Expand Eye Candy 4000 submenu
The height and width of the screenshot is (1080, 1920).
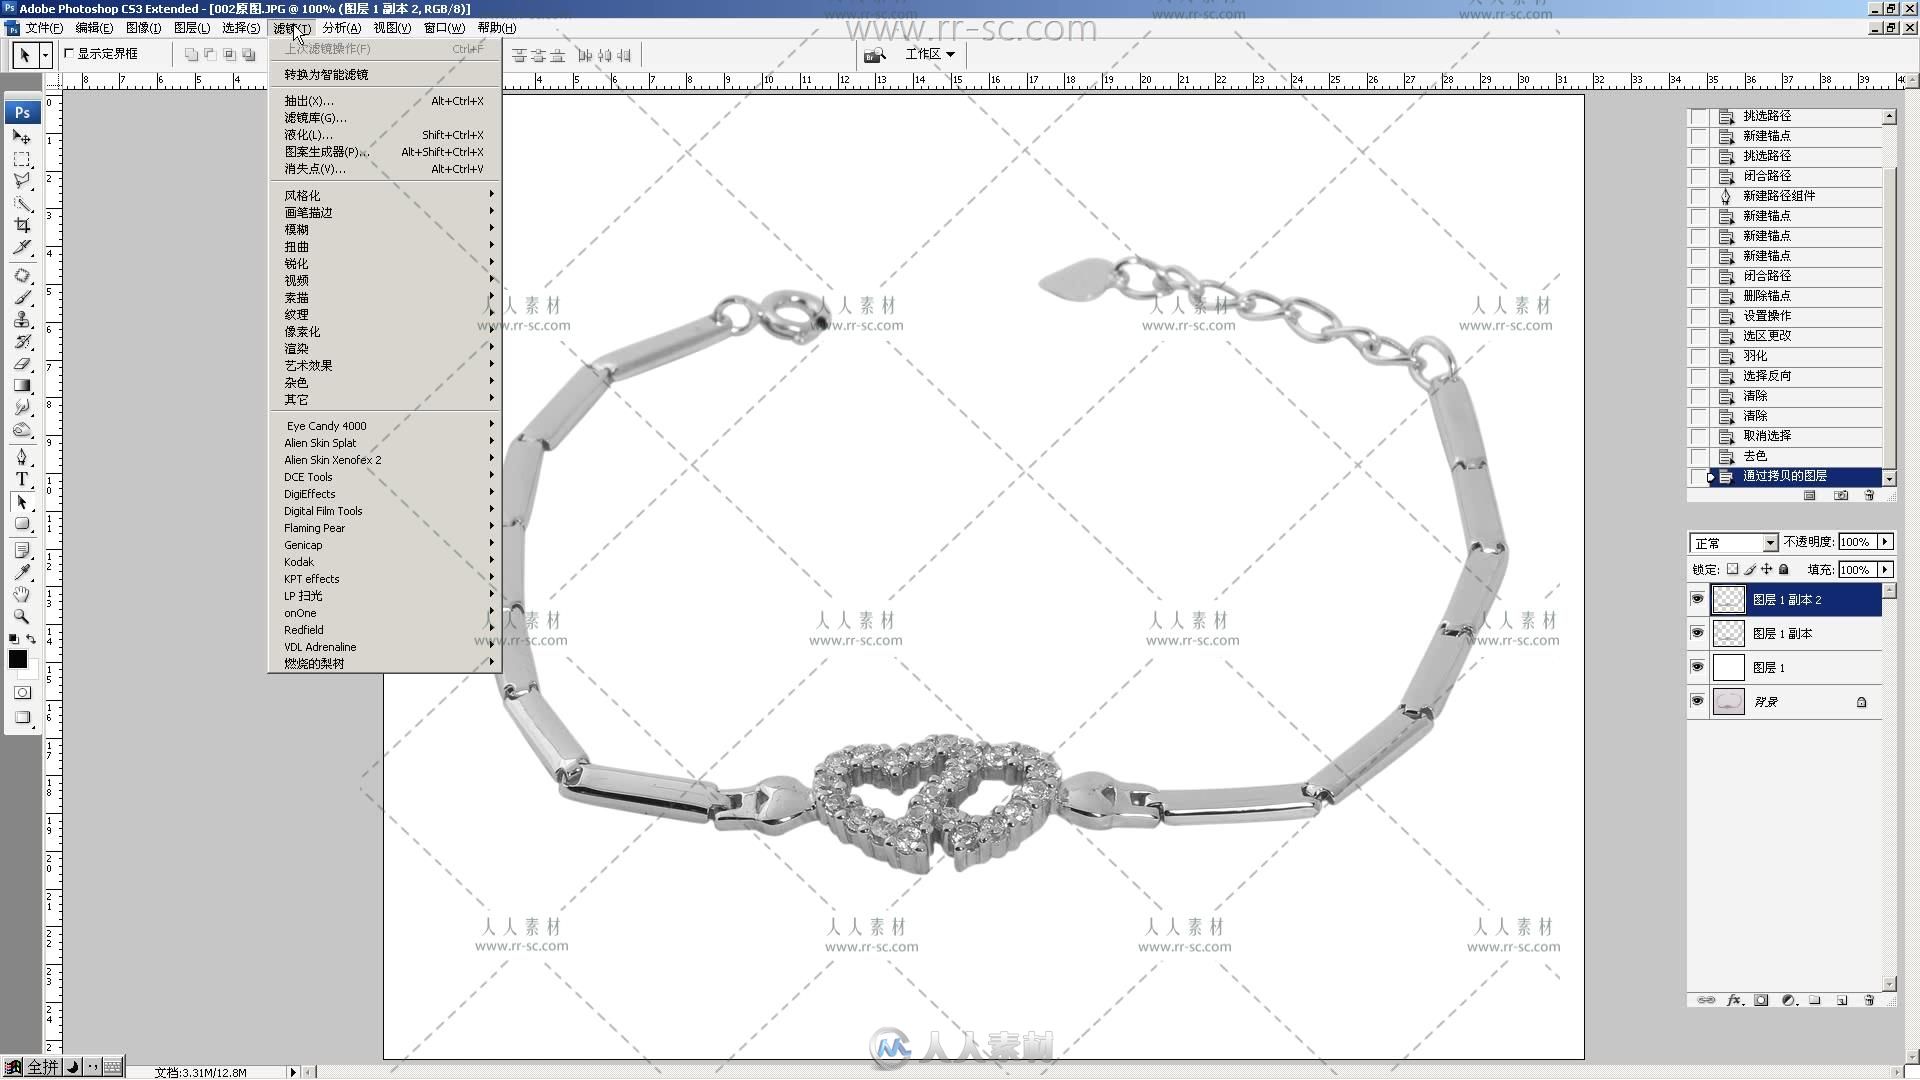click(385, 426)
